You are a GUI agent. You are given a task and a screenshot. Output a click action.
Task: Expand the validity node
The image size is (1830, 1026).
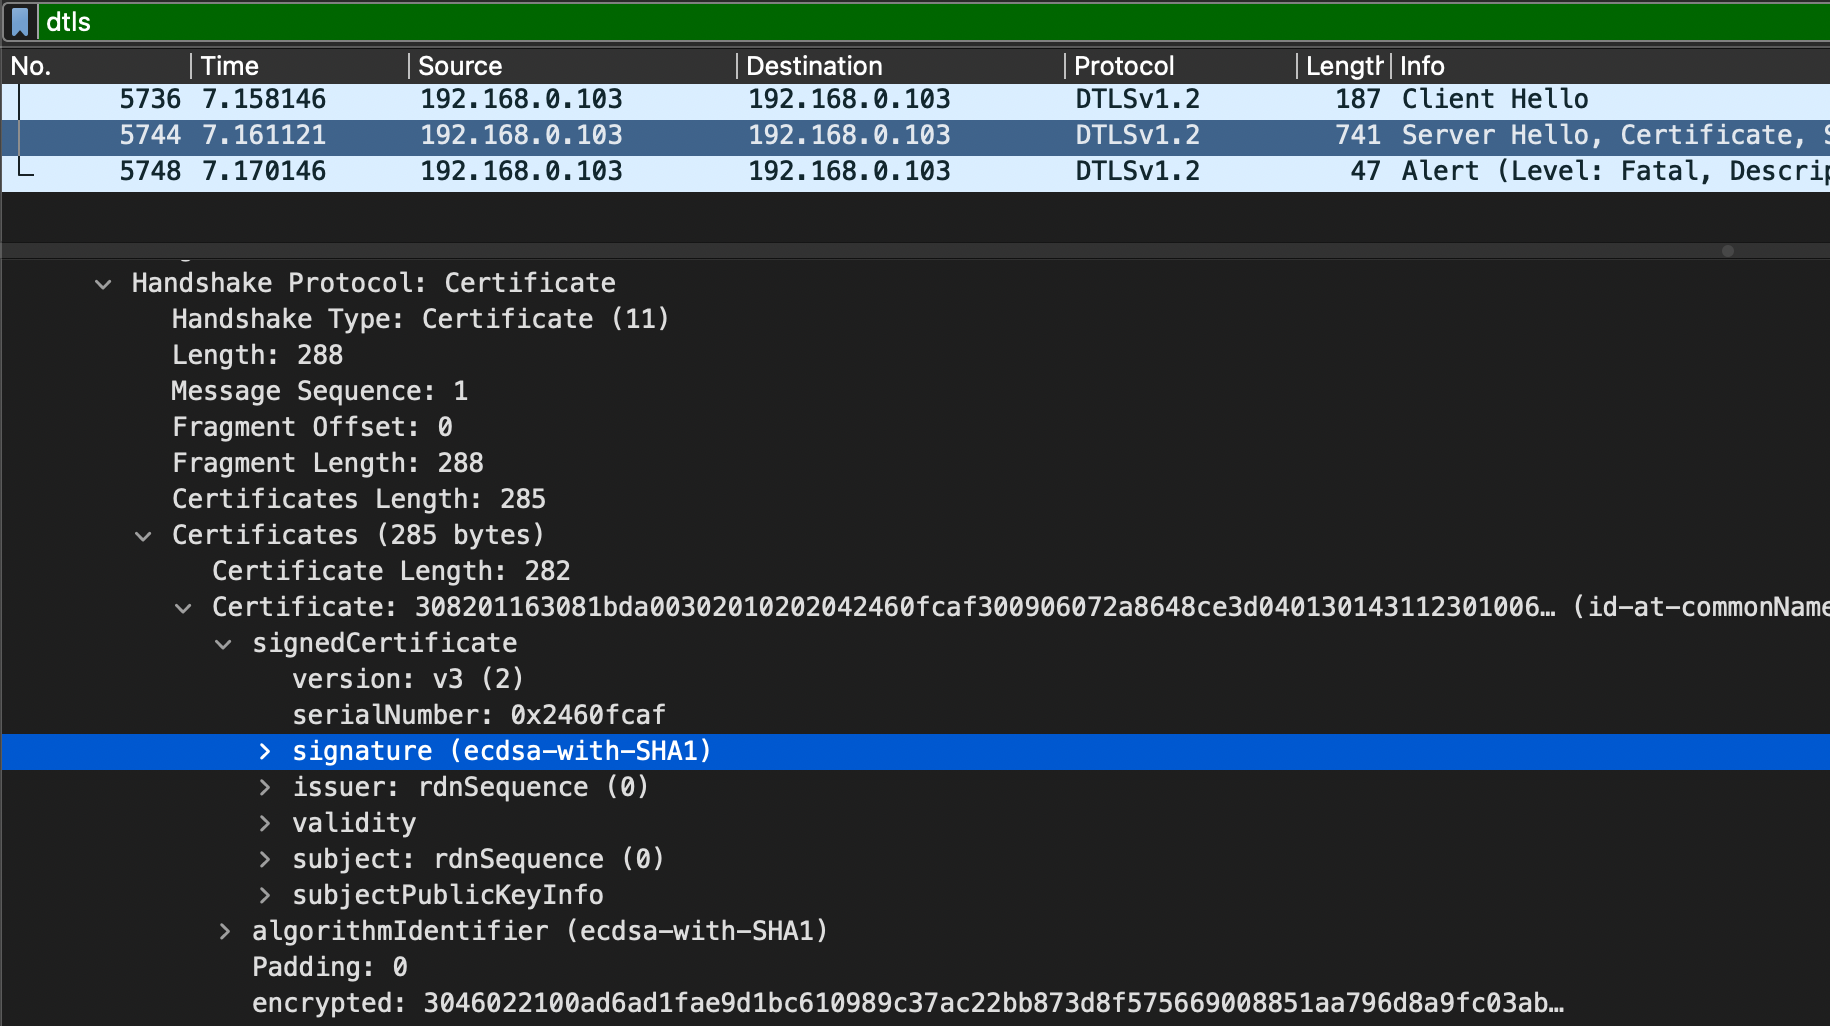coord(264,823)
